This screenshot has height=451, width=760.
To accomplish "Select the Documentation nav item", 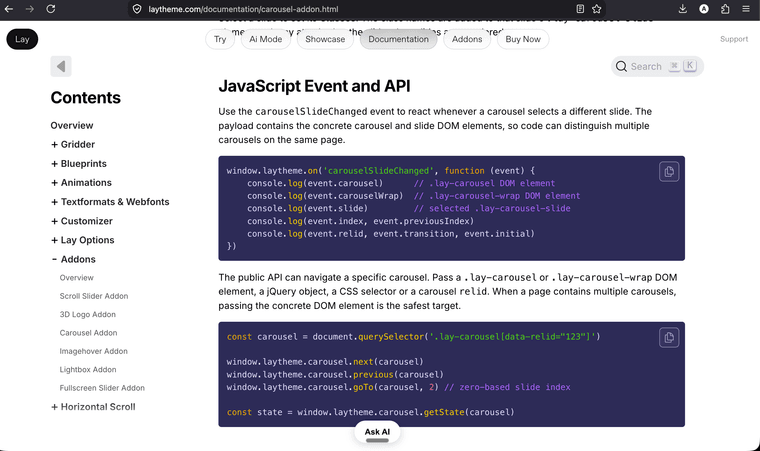I will pyautogui.click(x=398, y=39).
